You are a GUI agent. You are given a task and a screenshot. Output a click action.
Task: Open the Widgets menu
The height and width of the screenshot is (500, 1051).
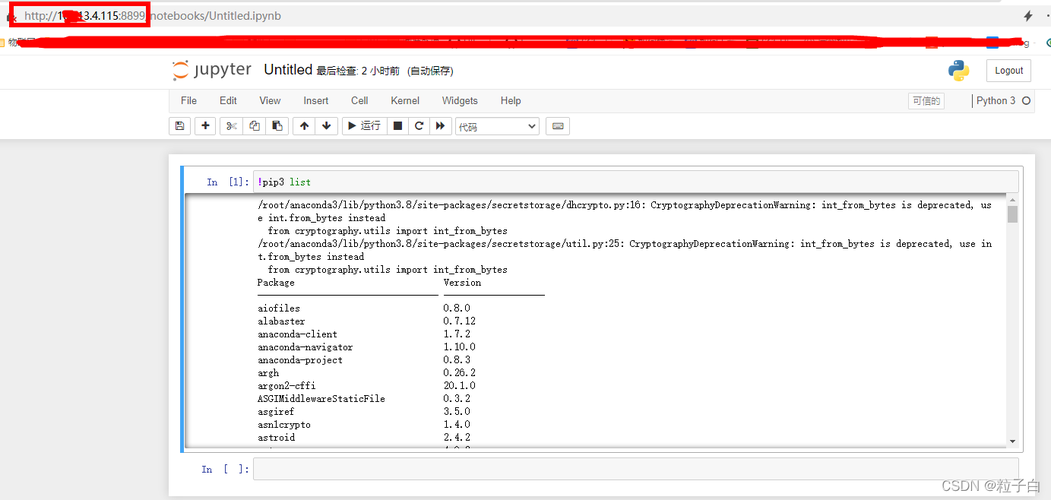(460, 101)
